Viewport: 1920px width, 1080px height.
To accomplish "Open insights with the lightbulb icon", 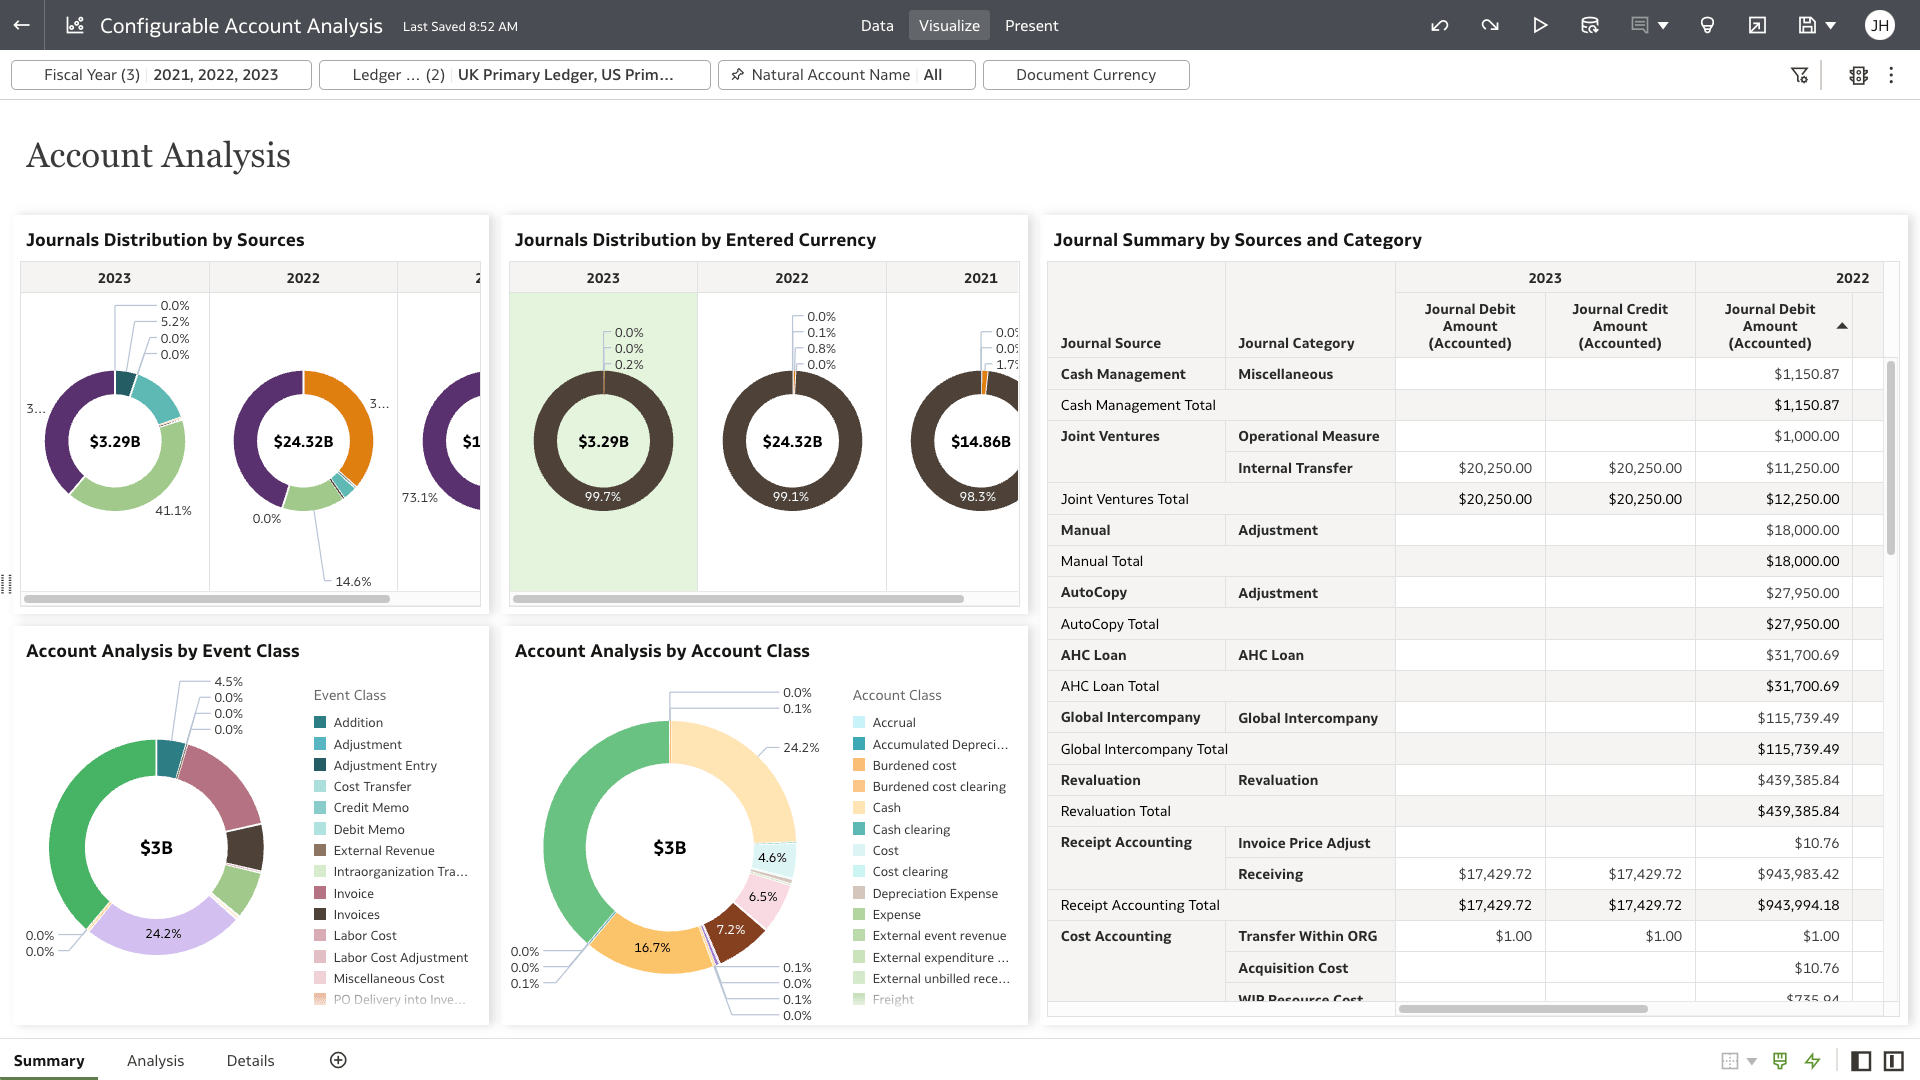I will (x=1708, y=25).
